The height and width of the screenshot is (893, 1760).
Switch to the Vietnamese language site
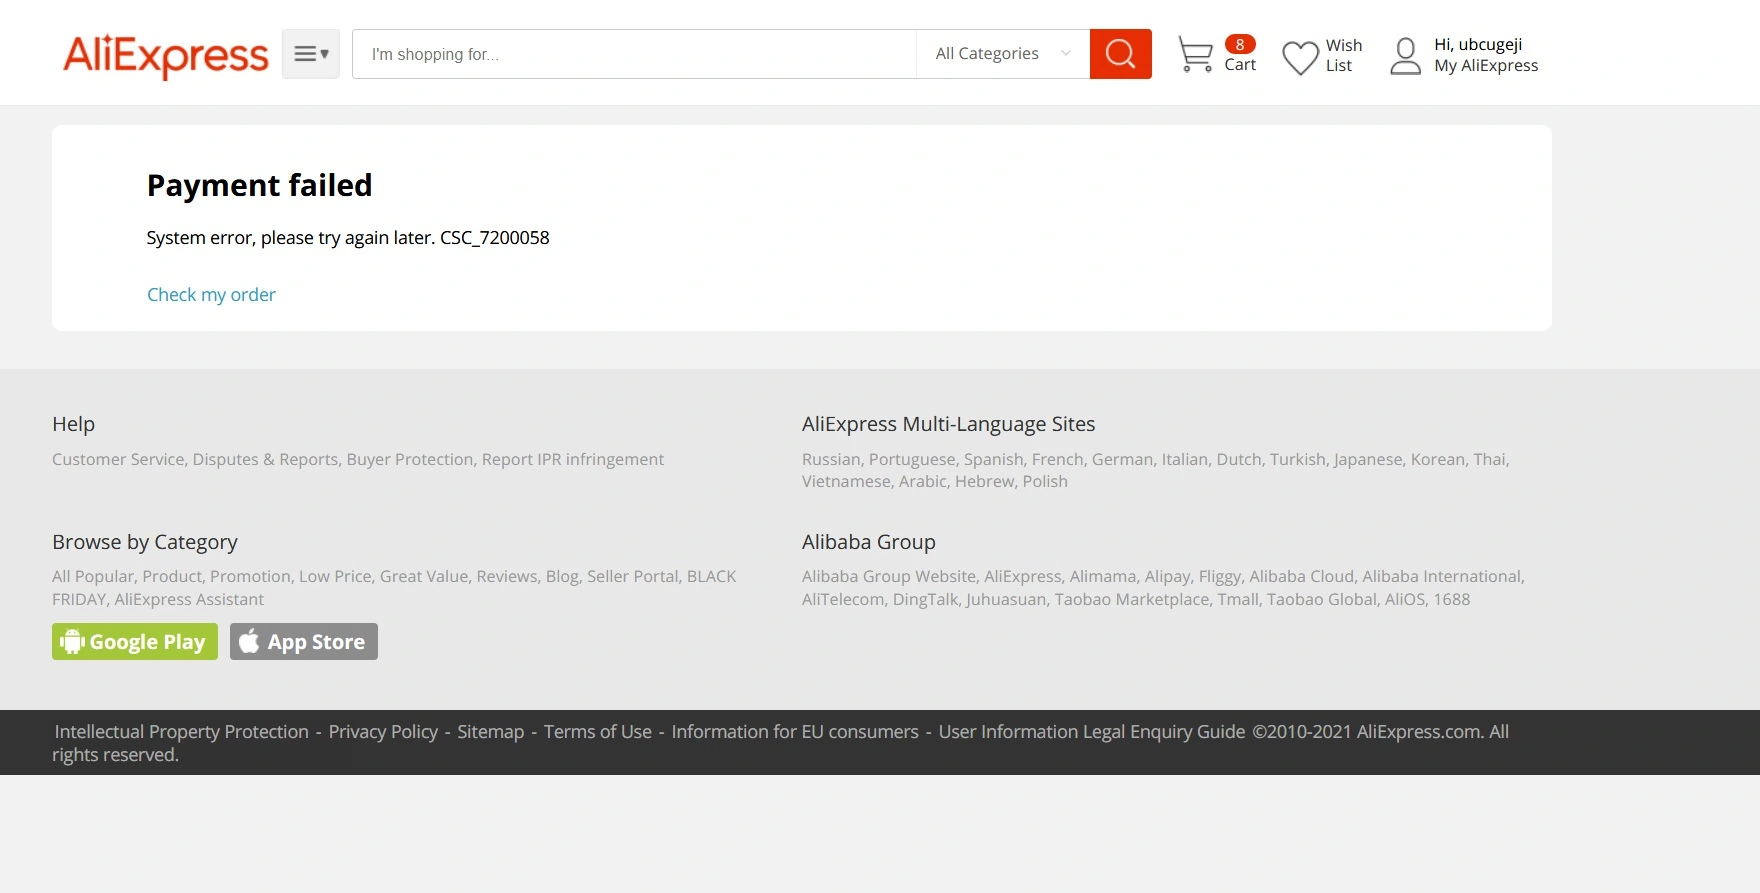click(846, 481)
